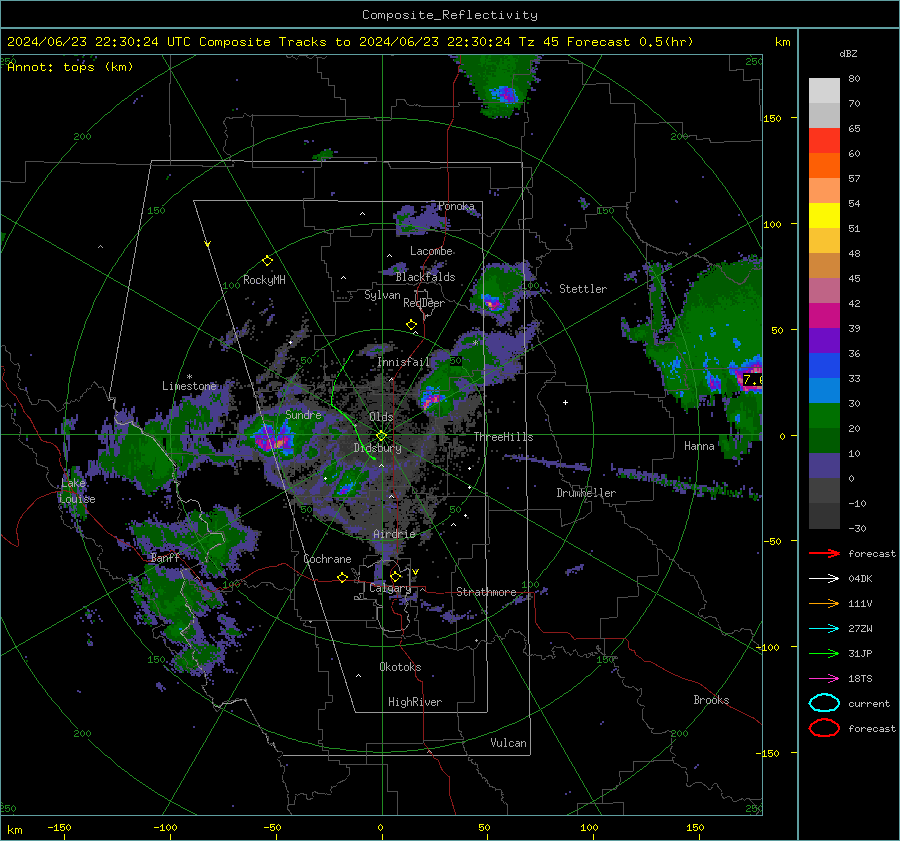Click the Airdrie city label
The width and height of the screenshot is (900, 841).
[394, 534]
